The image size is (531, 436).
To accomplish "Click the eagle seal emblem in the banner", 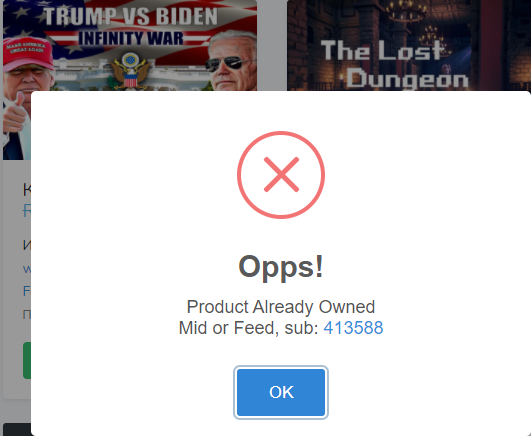I will pyautogui.click(x=130, y=71).
